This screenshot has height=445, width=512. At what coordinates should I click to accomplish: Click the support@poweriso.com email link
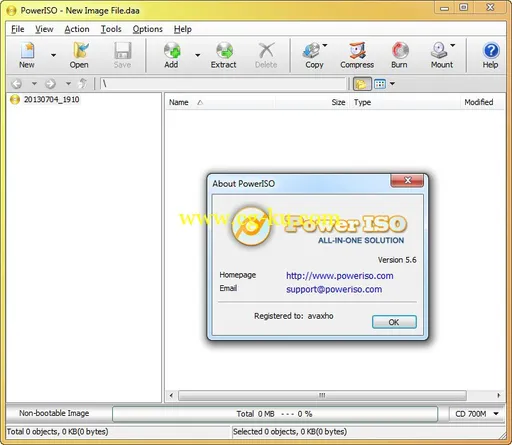pos(334,289)
